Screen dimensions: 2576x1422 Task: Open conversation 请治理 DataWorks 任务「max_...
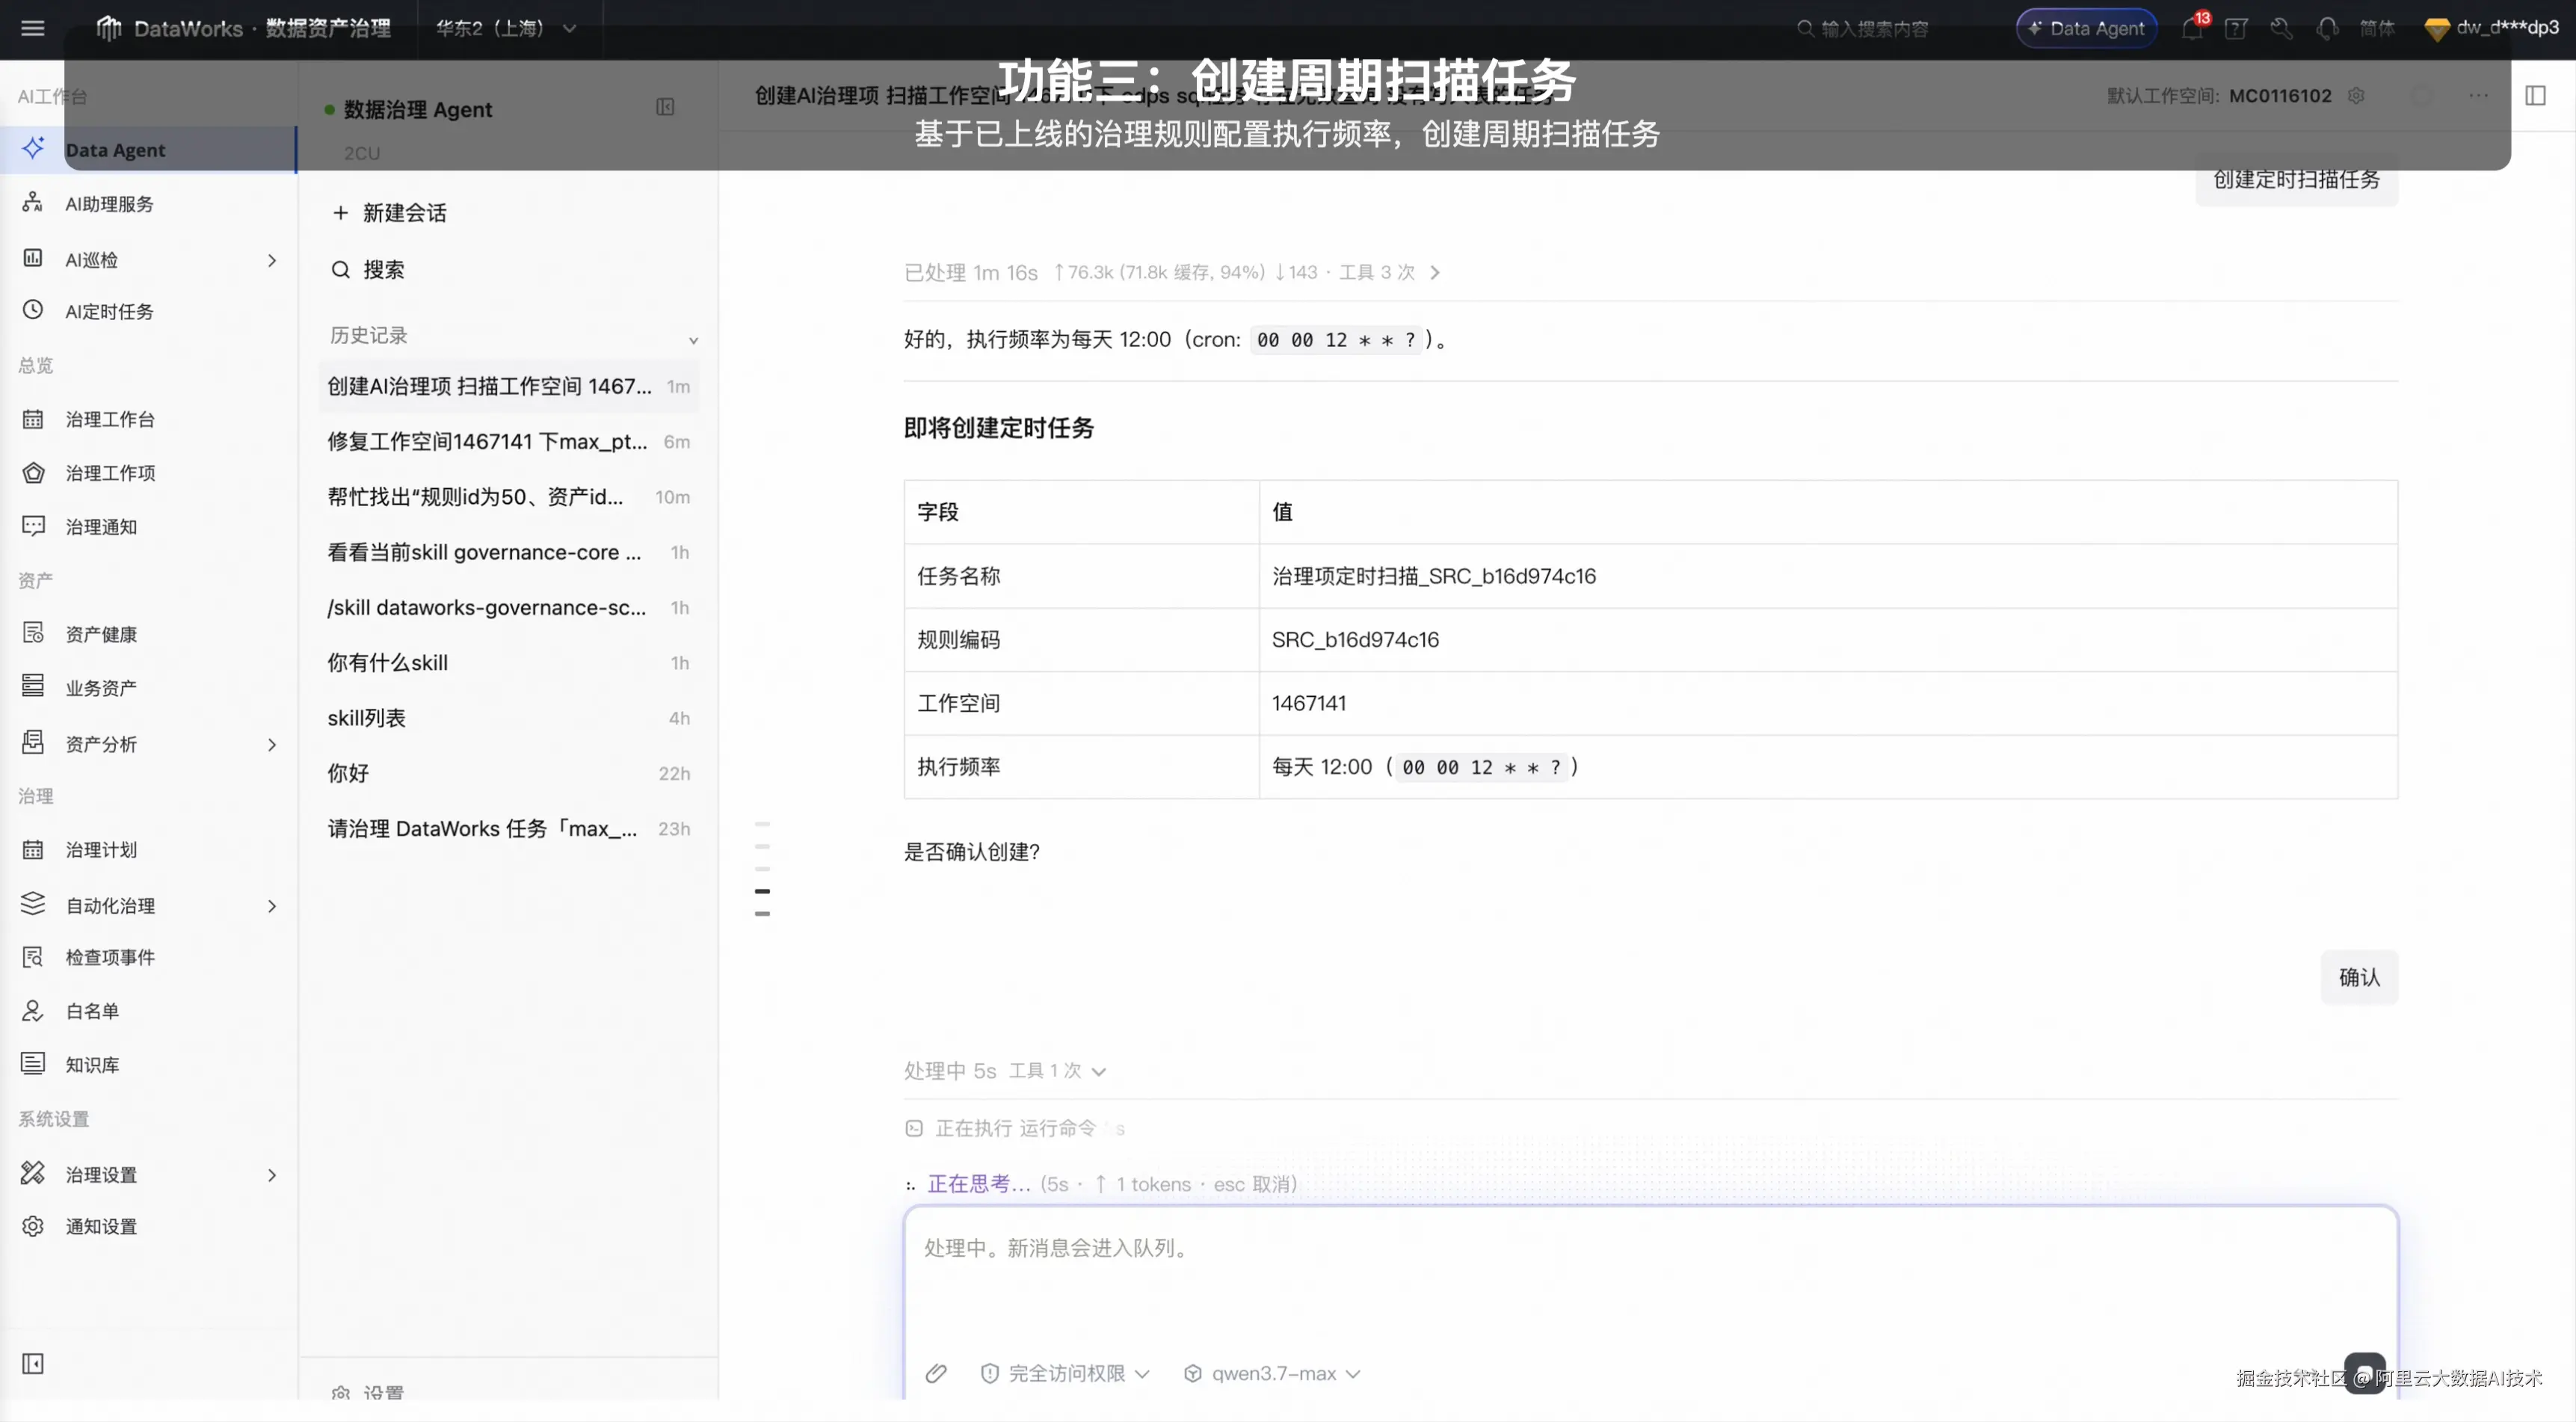coord(508,828)
